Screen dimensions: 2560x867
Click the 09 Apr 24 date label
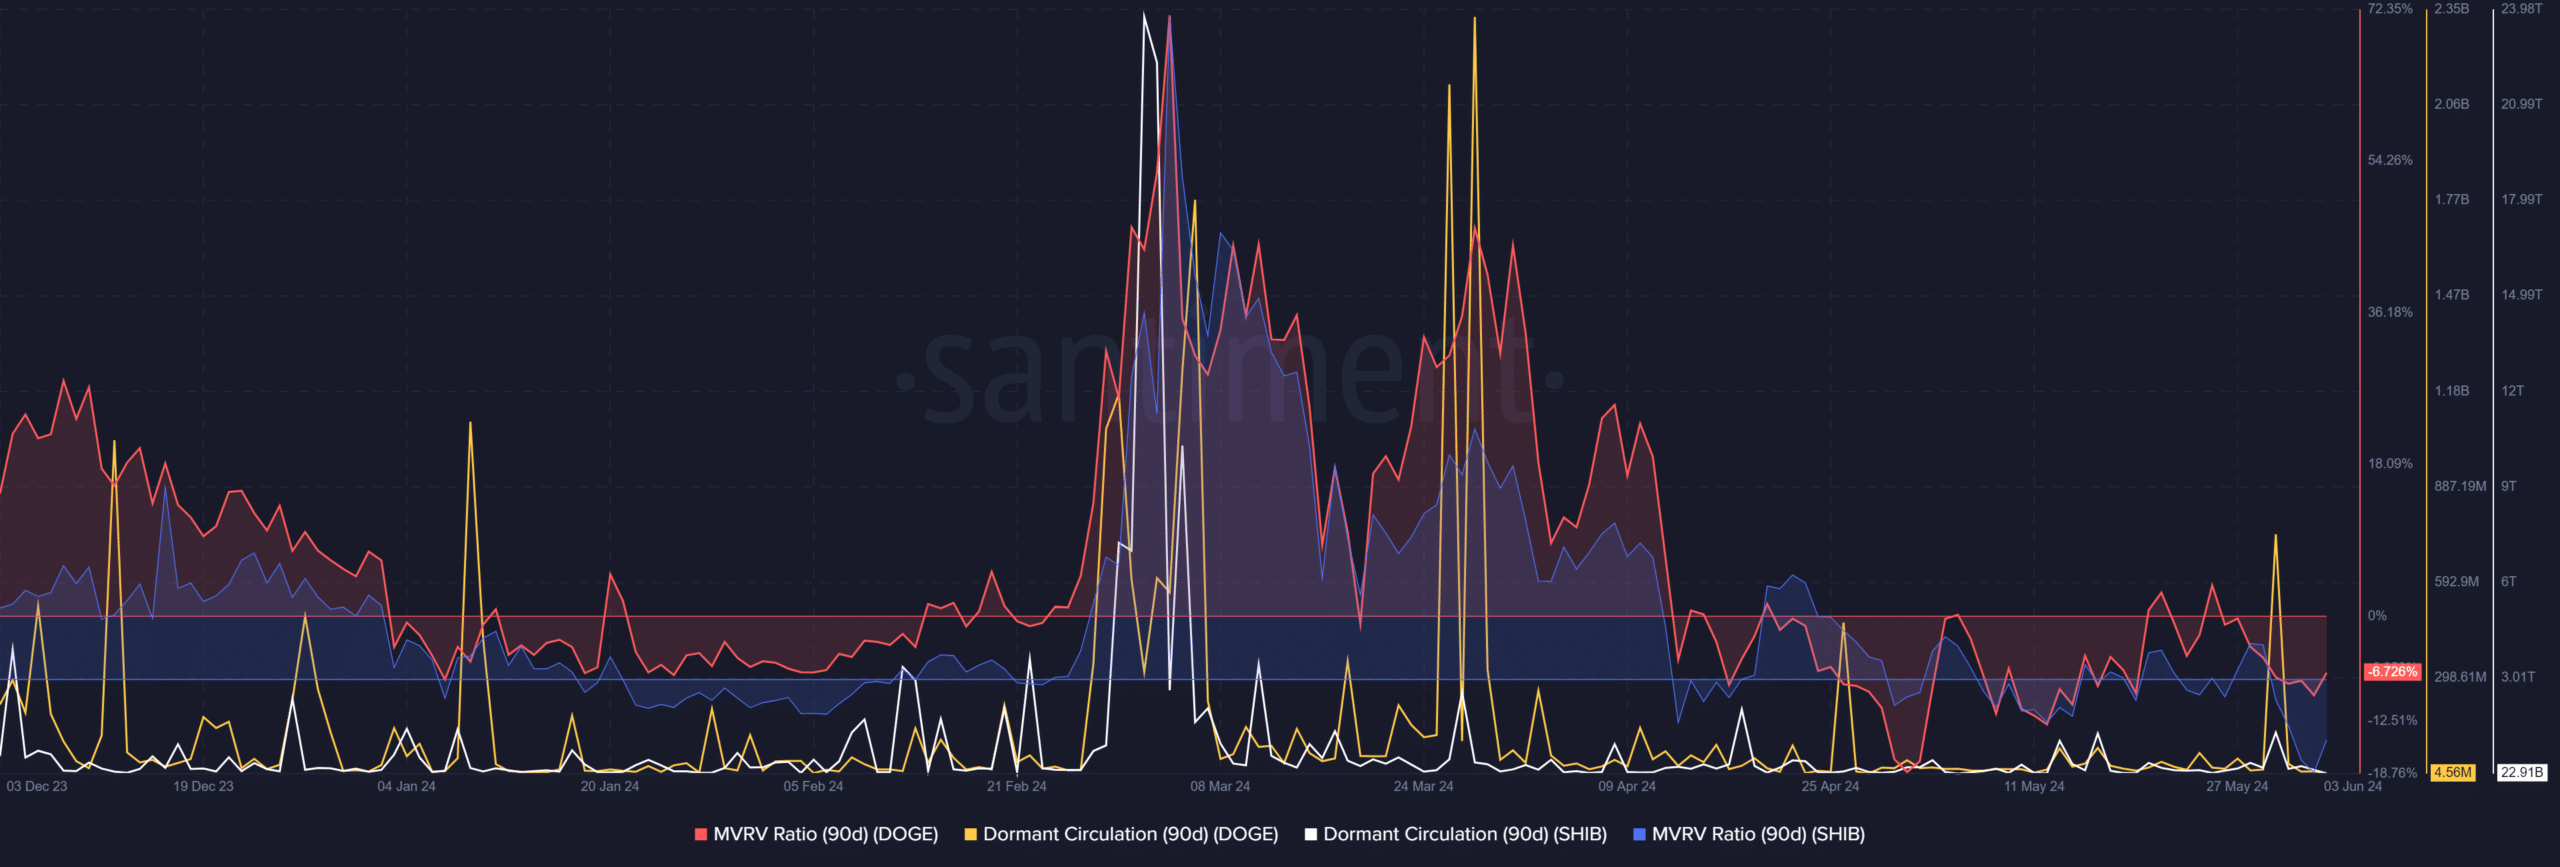pyautogui.click(x=1627, y=786)
